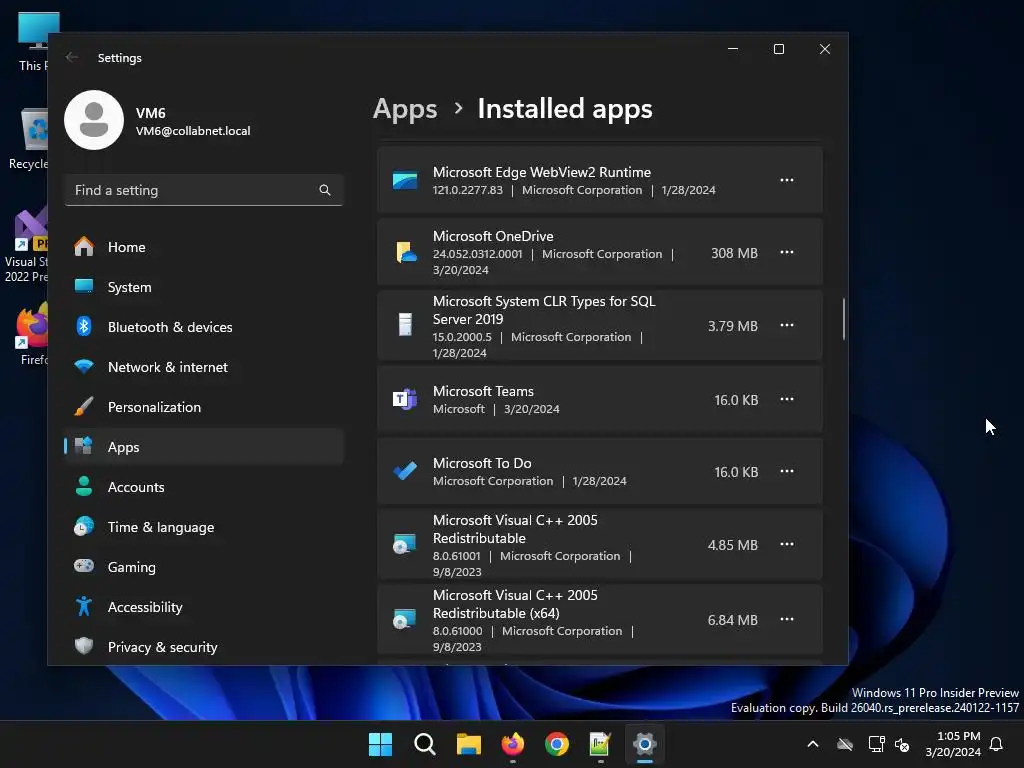Open the notification bell
The width and height of the screenshot is (1024, 768).
coord(997,744)
